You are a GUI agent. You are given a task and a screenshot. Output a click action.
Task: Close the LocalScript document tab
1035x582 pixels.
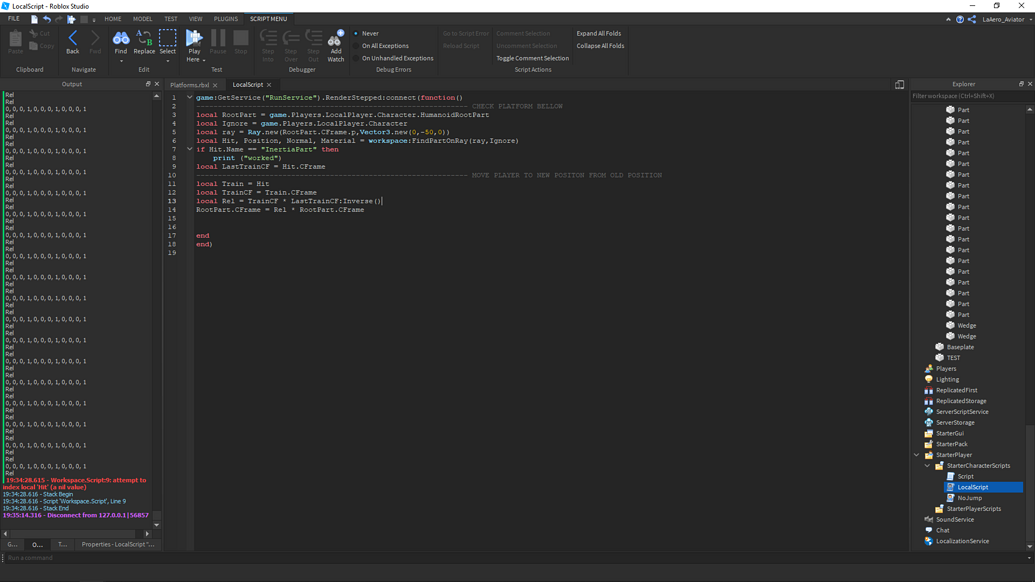[269, 84]
